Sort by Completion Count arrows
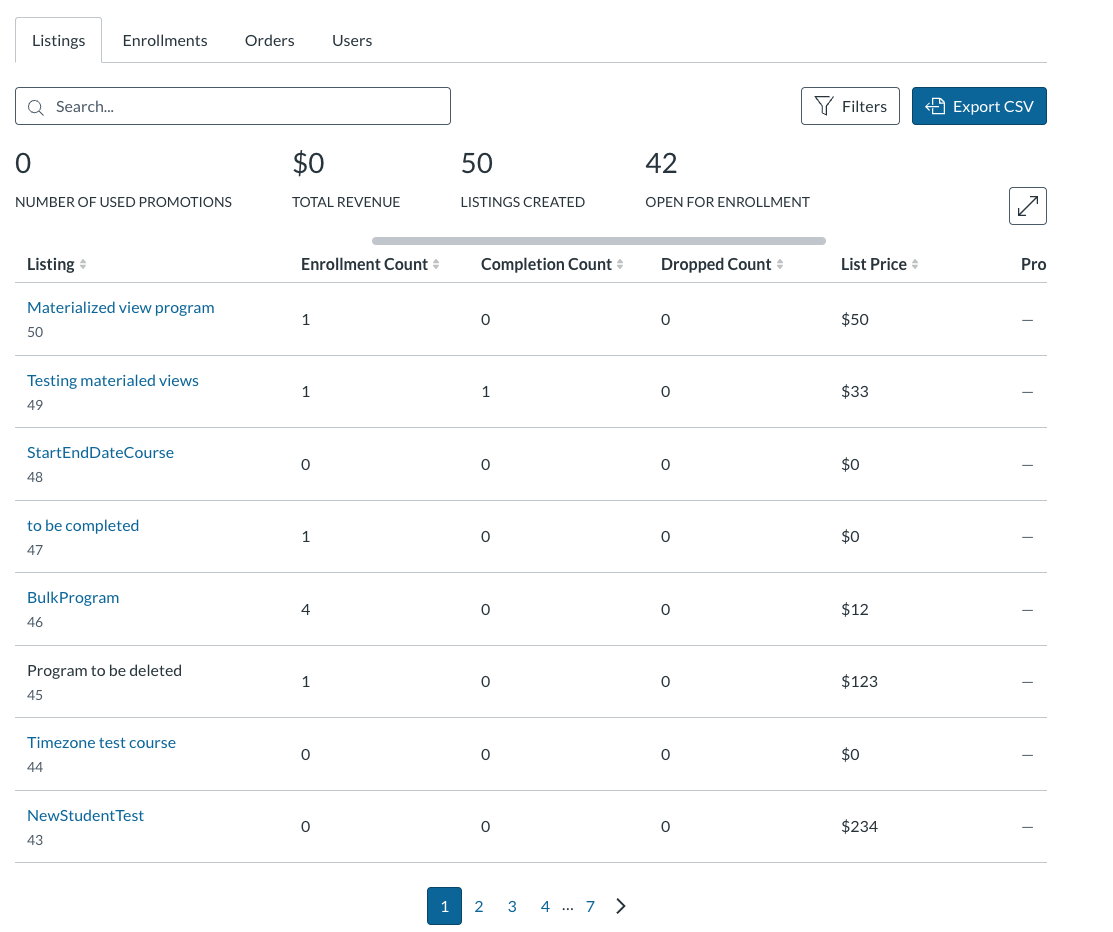 (620, 264)
